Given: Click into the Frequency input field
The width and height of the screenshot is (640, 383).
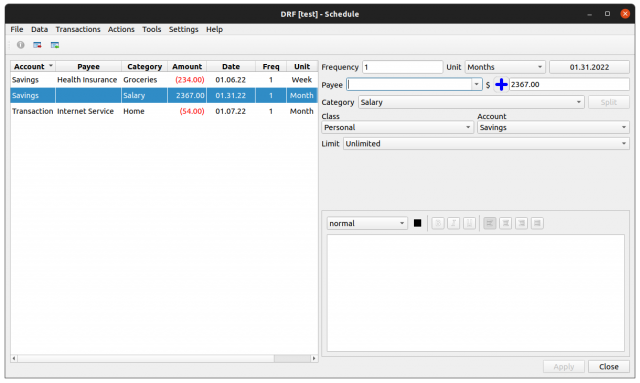Looking at the screenshot, I should [x=402, y=67].
